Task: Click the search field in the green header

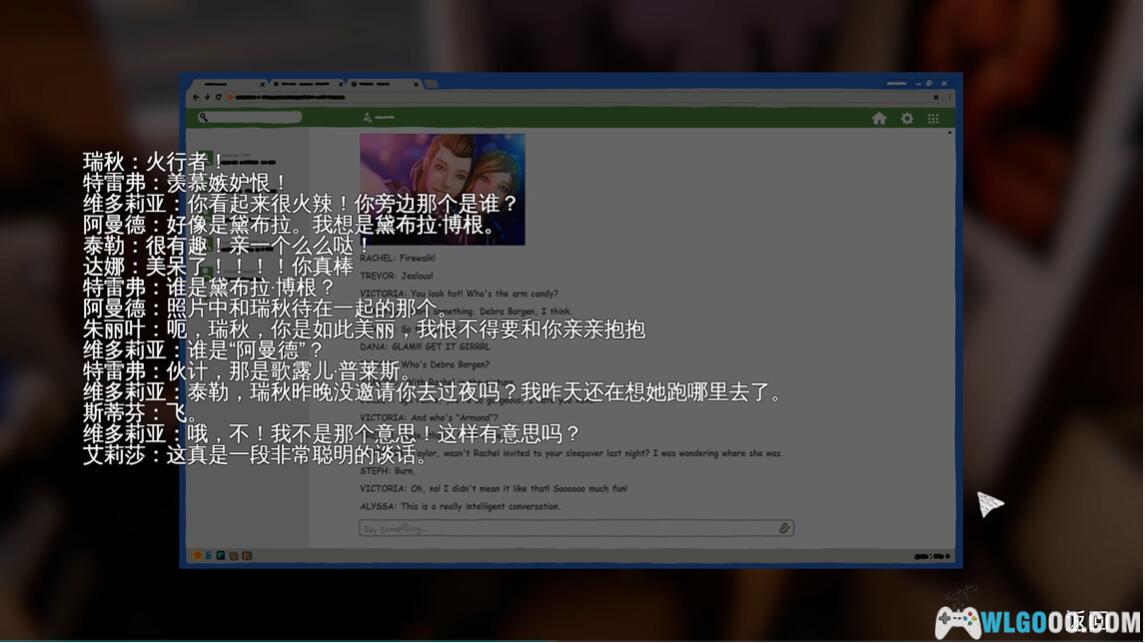Action: 250,118
